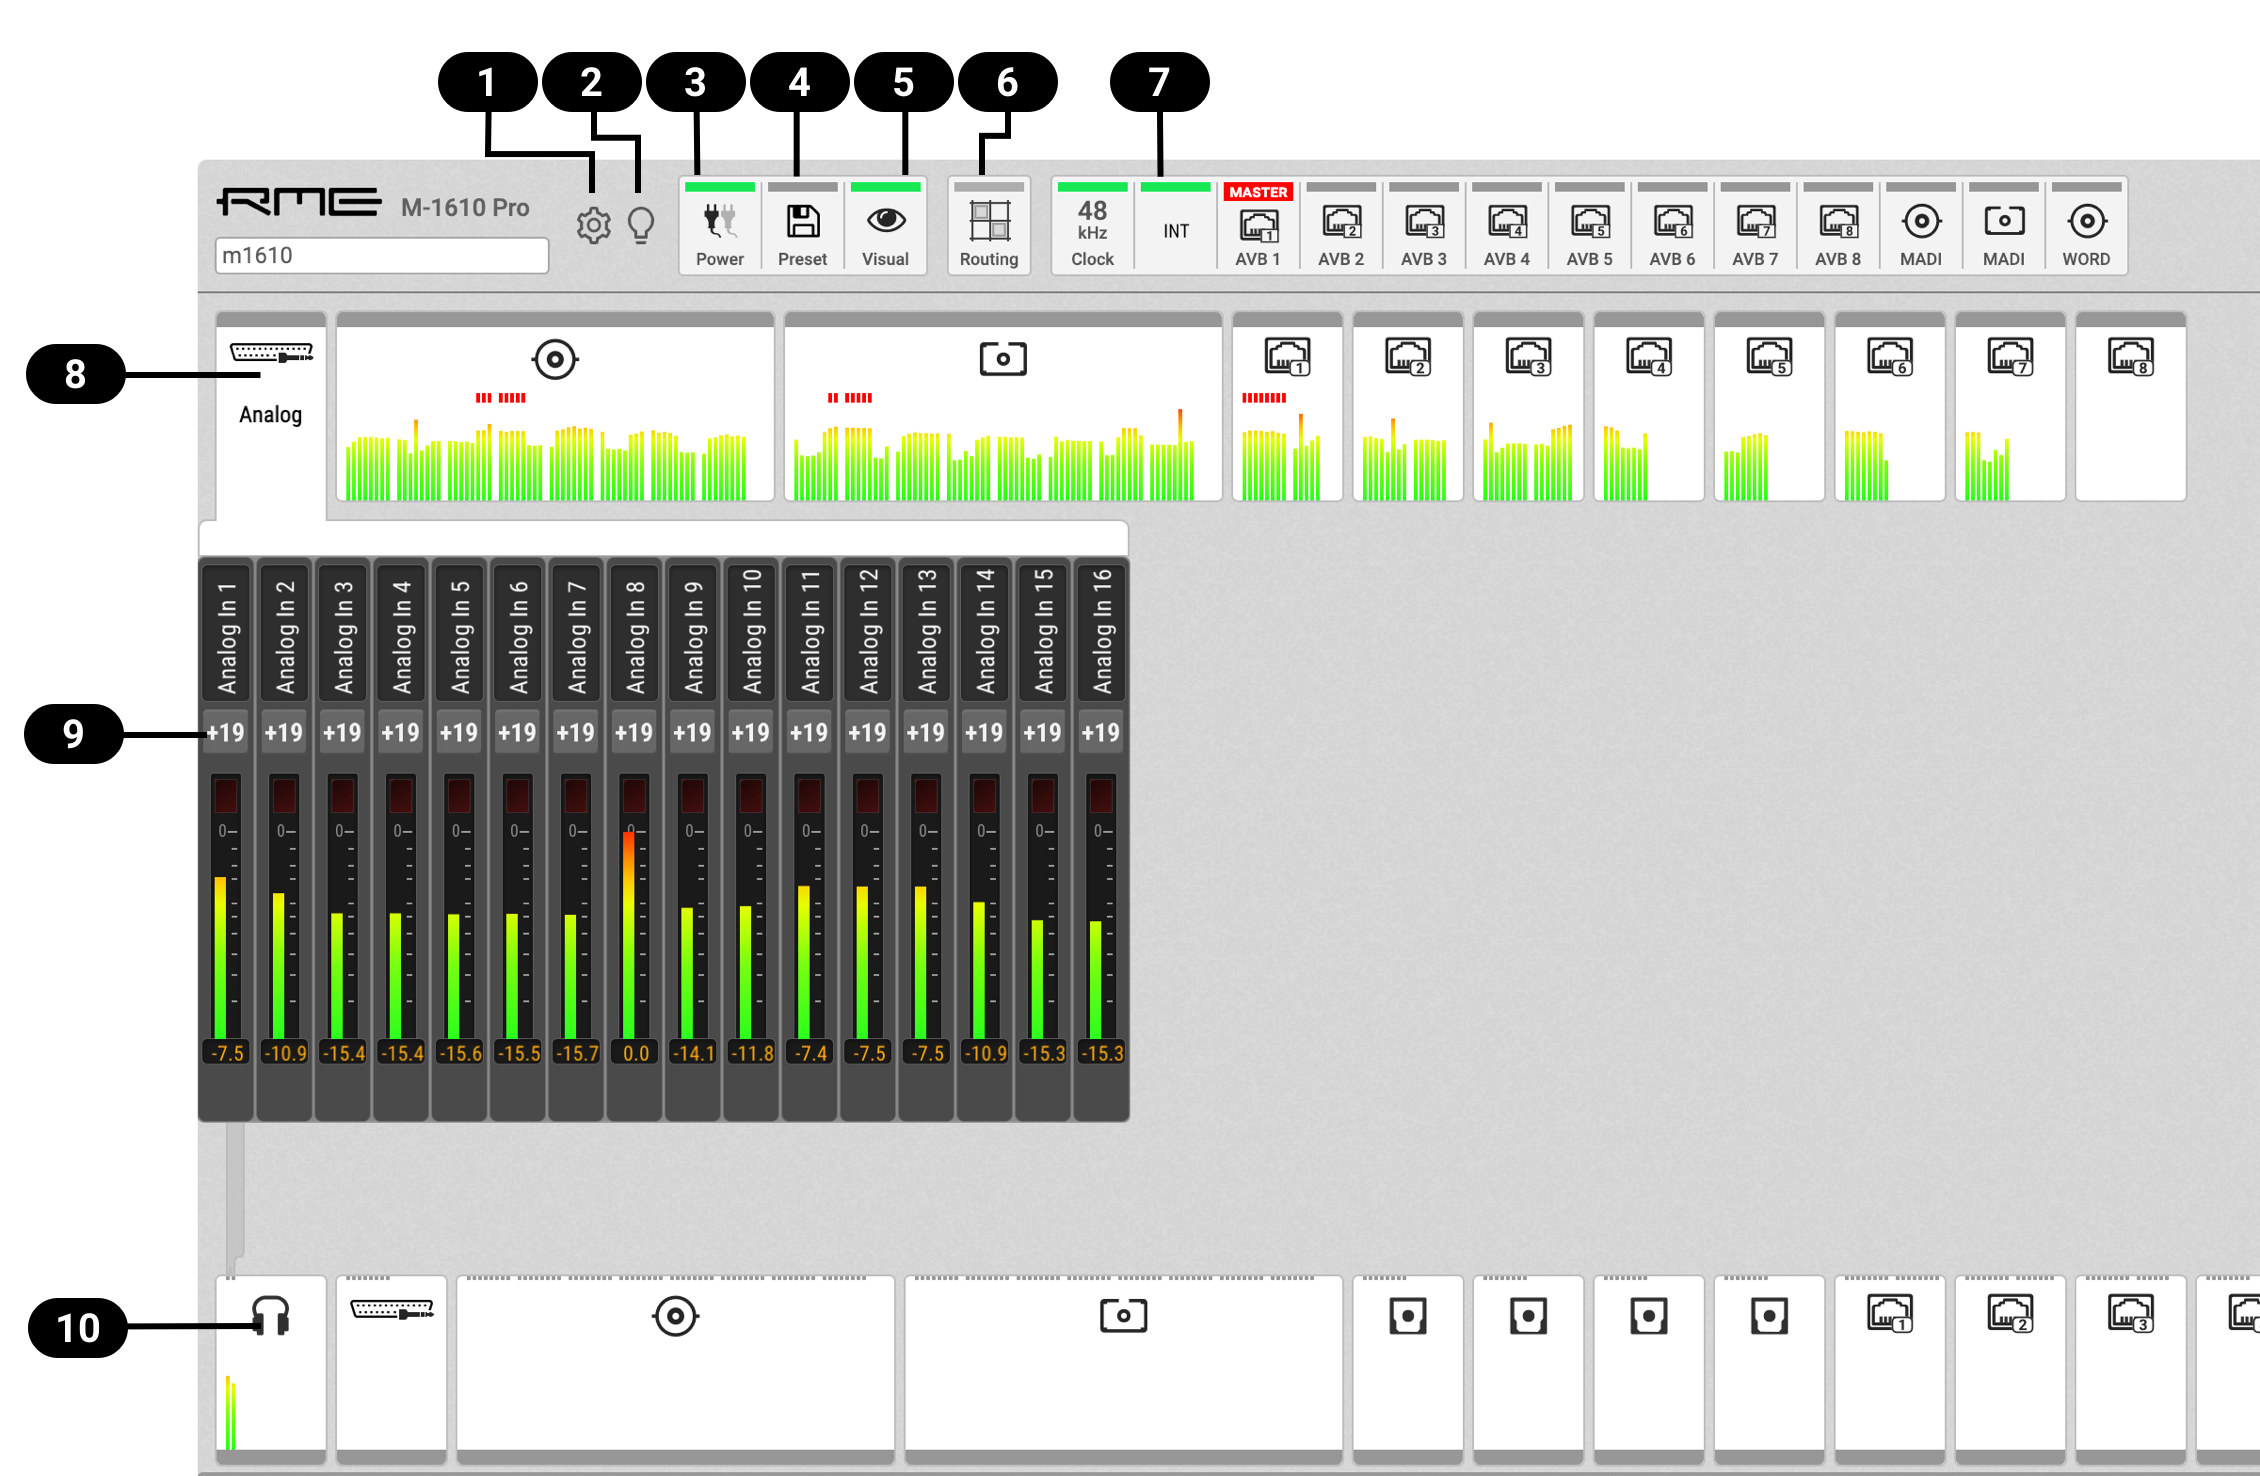Image resolution: width=2260 pixels, height=1476 pixels.
Task: Select AVB 7 stream in header
Action: coord(1756,226)
